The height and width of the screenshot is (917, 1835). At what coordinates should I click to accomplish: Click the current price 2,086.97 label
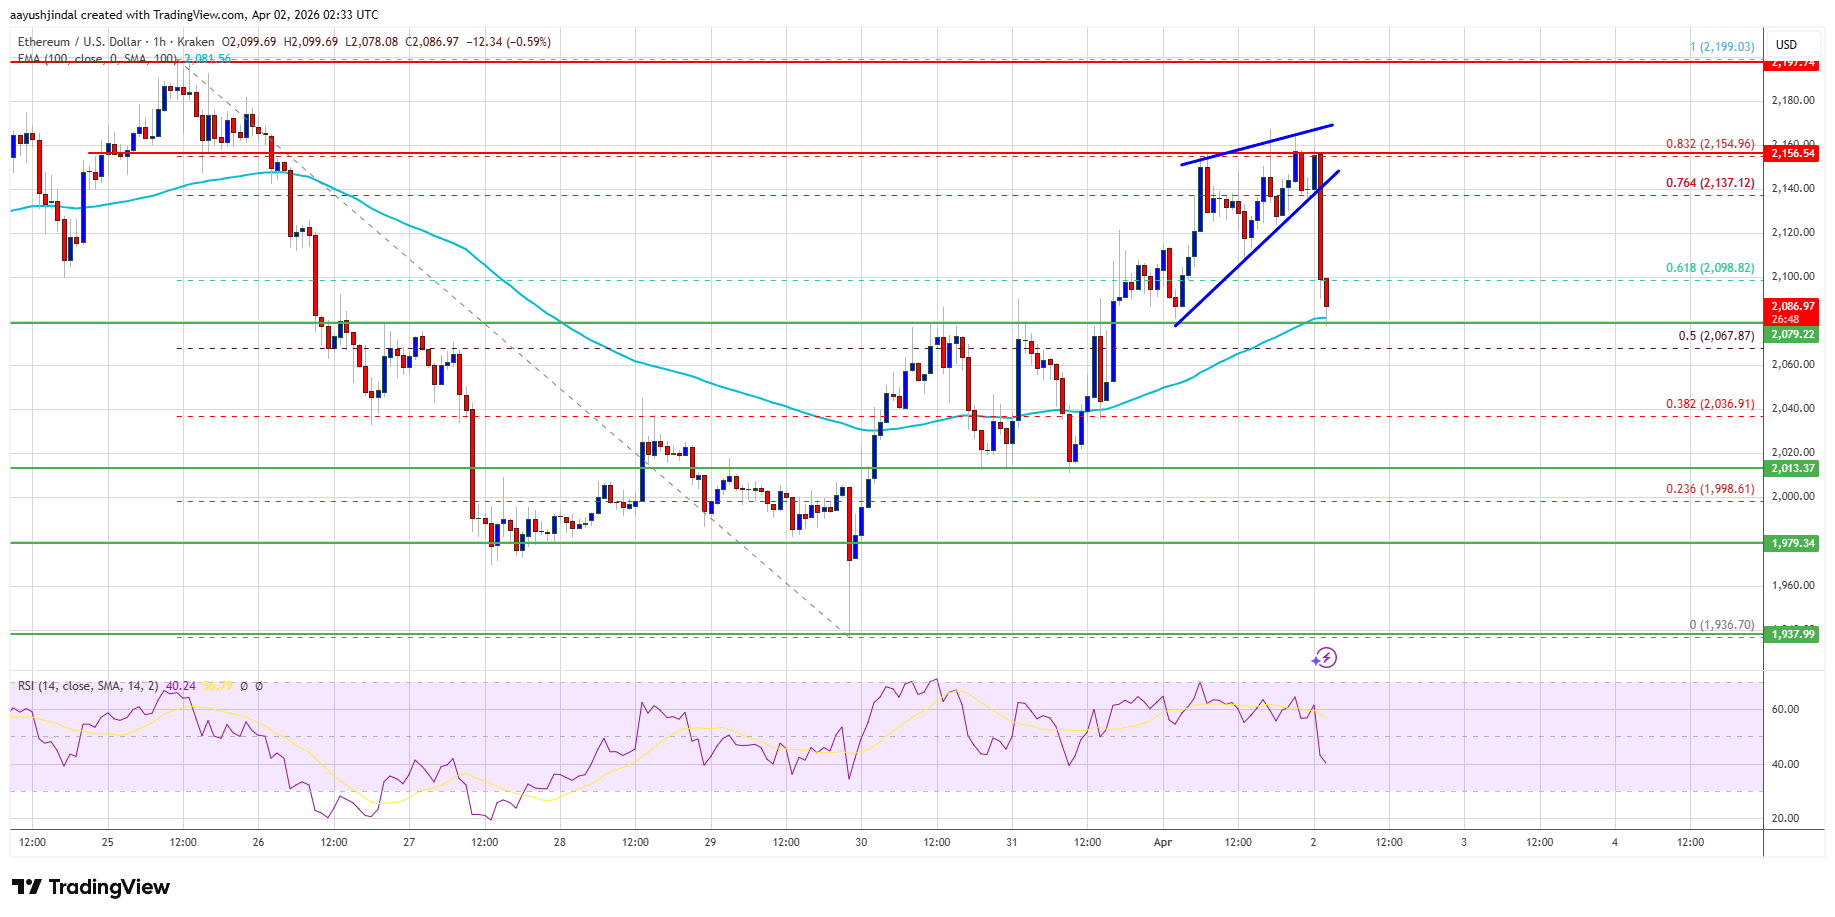1792,306
